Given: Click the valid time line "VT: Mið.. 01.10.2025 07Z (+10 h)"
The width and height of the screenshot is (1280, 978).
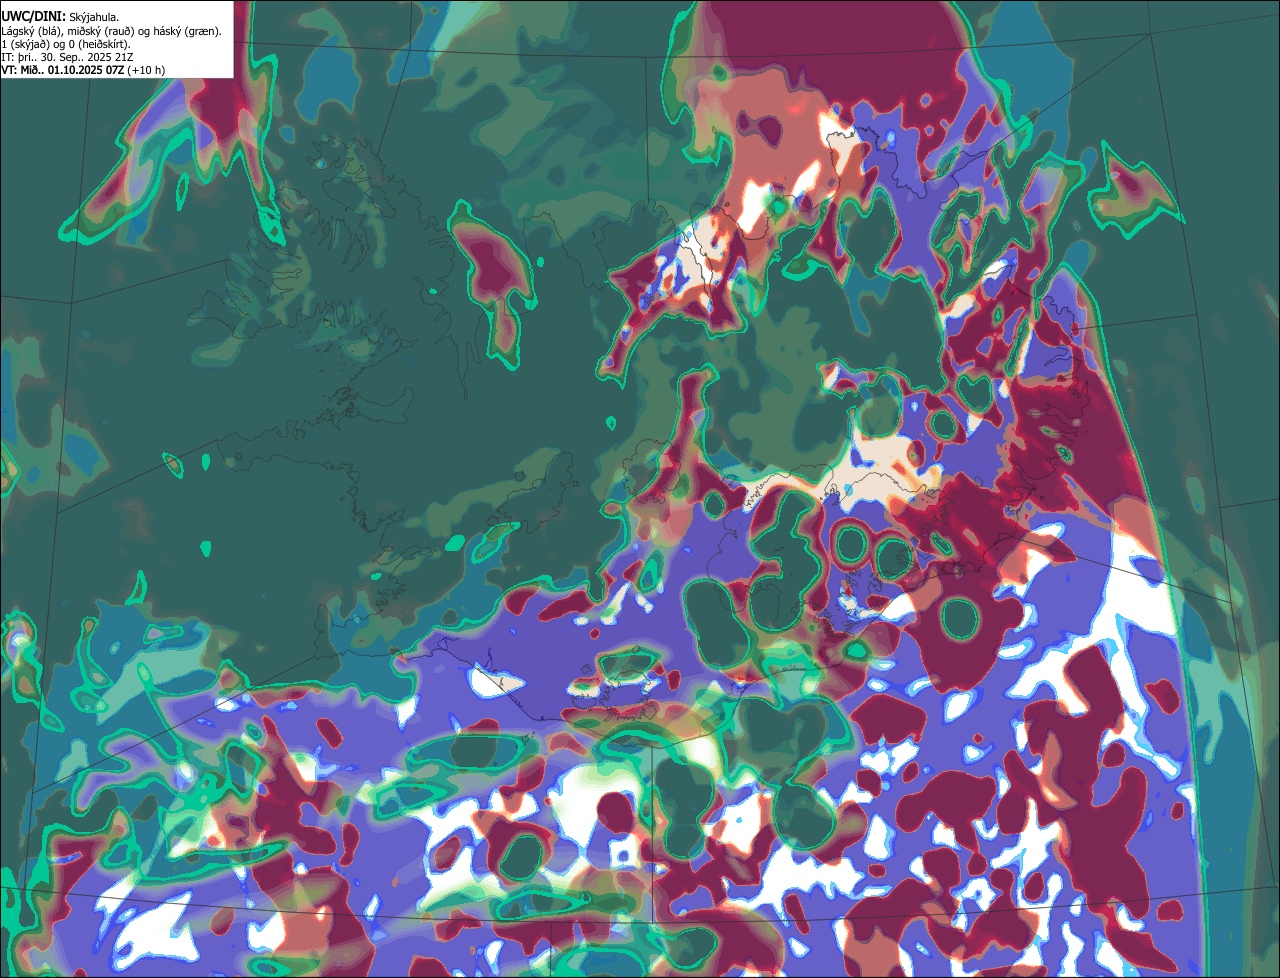Looking at the screenshot, I should pos(83,70).
